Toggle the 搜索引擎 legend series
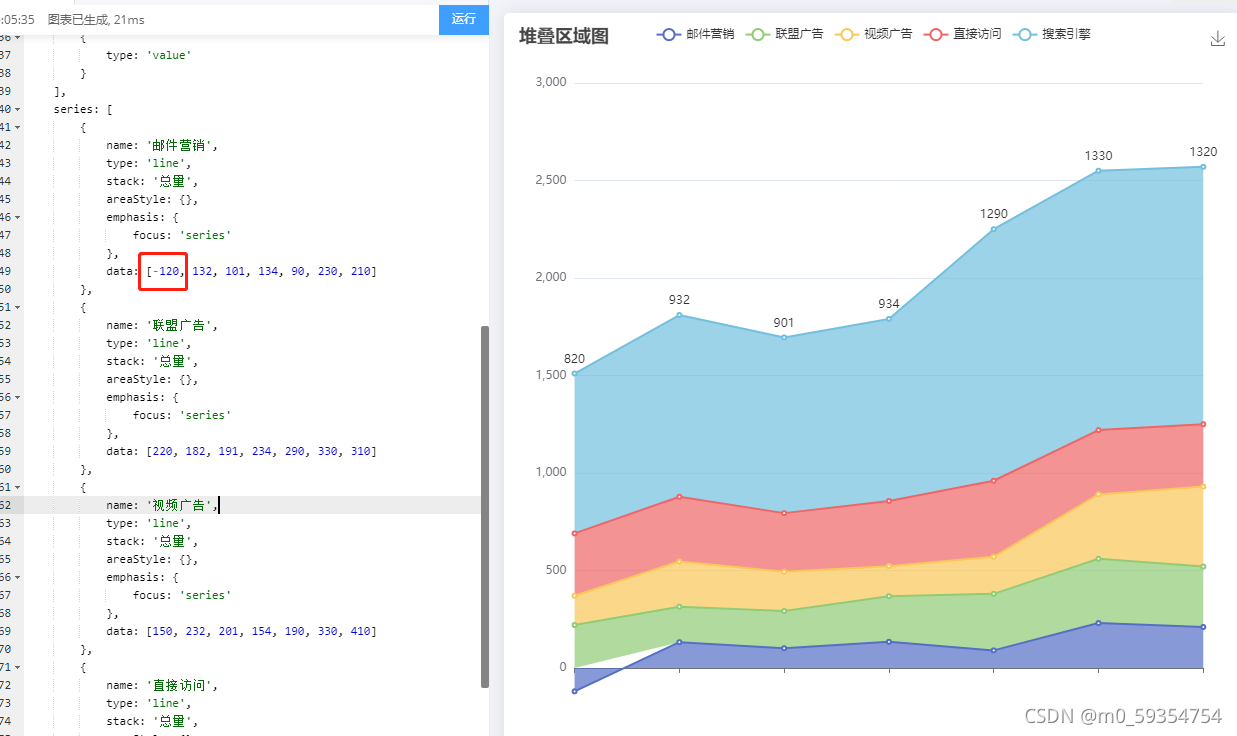 1051,34
